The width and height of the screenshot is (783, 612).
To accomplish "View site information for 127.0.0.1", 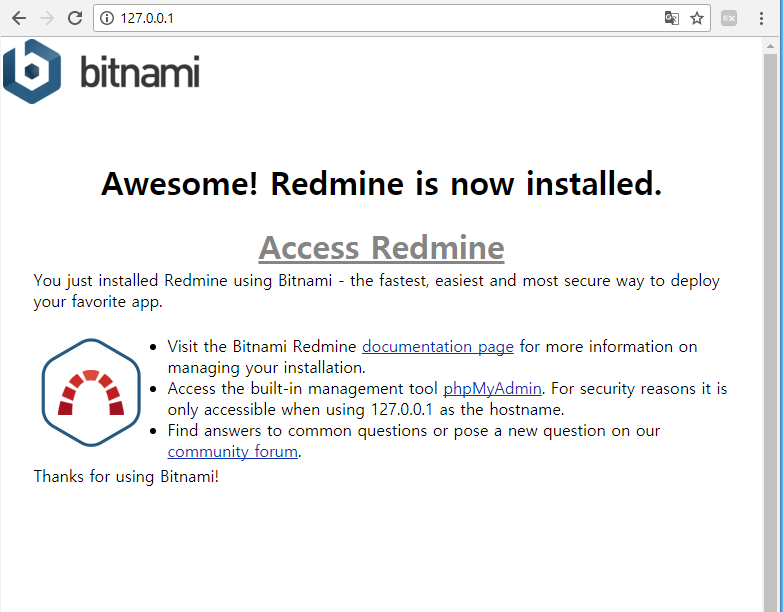I will [x=107, y=18].
